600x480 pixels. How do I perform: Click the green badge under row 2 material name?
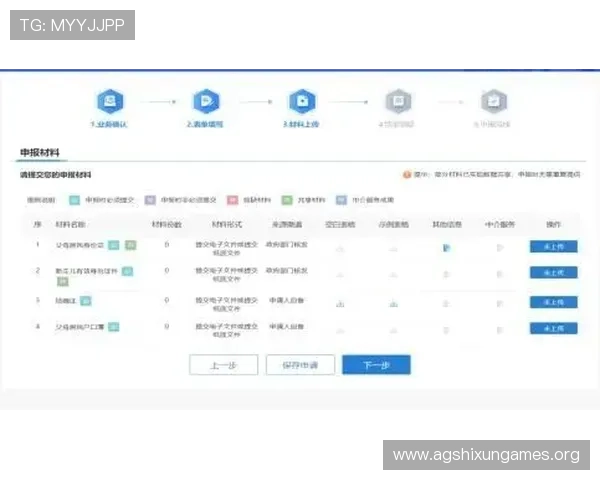[63, 282]
